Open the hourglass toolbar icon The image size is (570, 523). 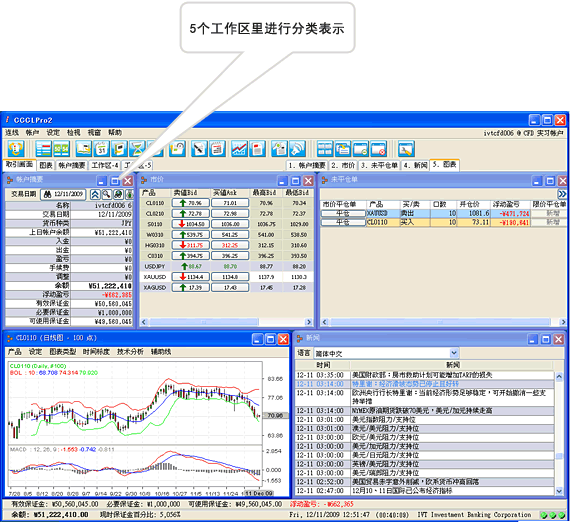137,149
